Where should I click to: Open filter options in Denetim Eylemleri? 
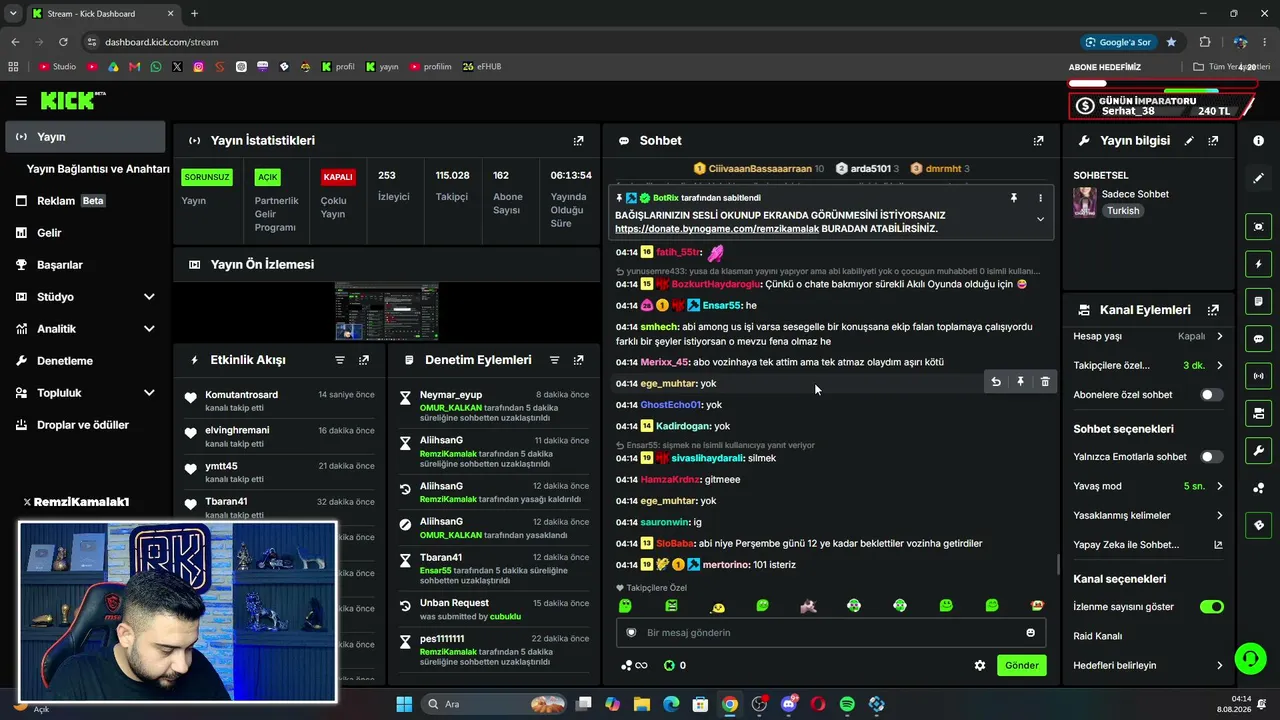(554, 360)
